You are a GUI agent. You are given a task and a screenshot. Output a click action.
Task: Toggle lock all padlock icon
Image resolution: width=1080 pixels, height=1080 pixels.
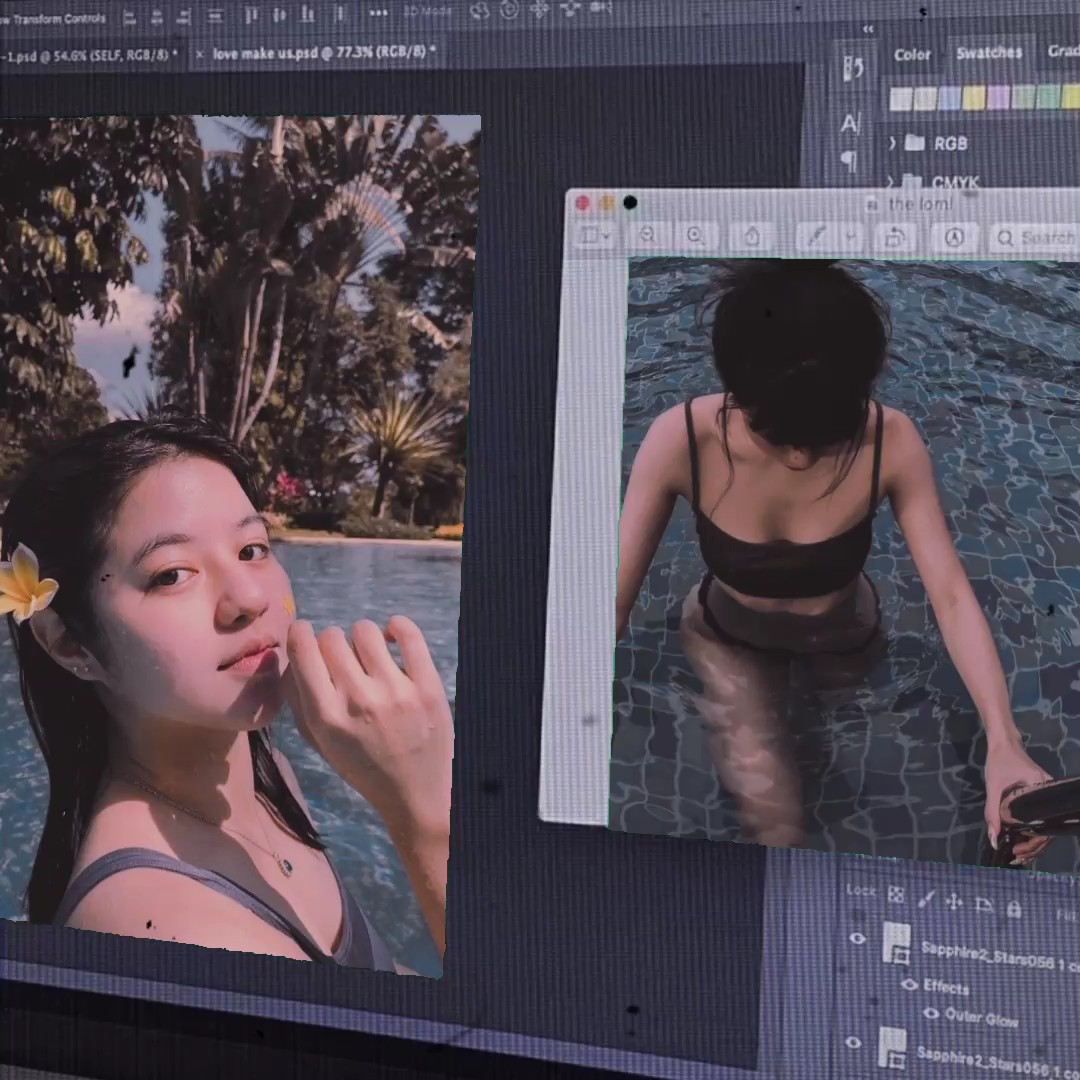click(1014, 908)
